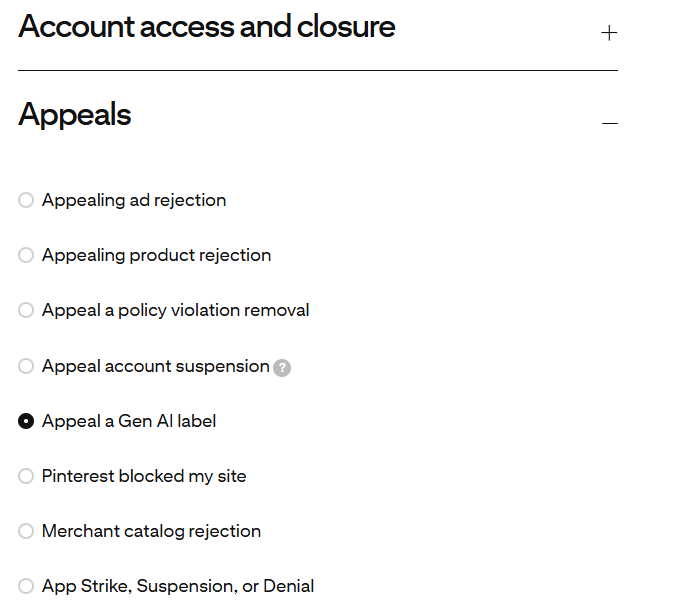Click 'Appealing product rejection' option text

click(156, 256)
